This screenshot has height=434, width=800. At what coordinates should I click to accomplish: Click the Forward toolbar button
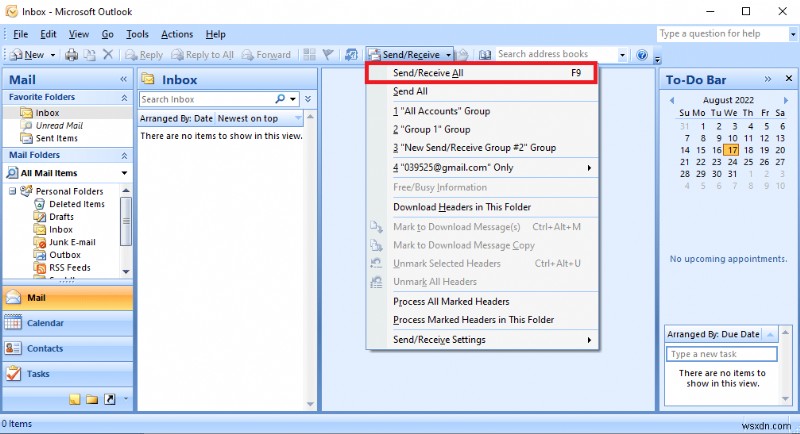tap(266, 55)
